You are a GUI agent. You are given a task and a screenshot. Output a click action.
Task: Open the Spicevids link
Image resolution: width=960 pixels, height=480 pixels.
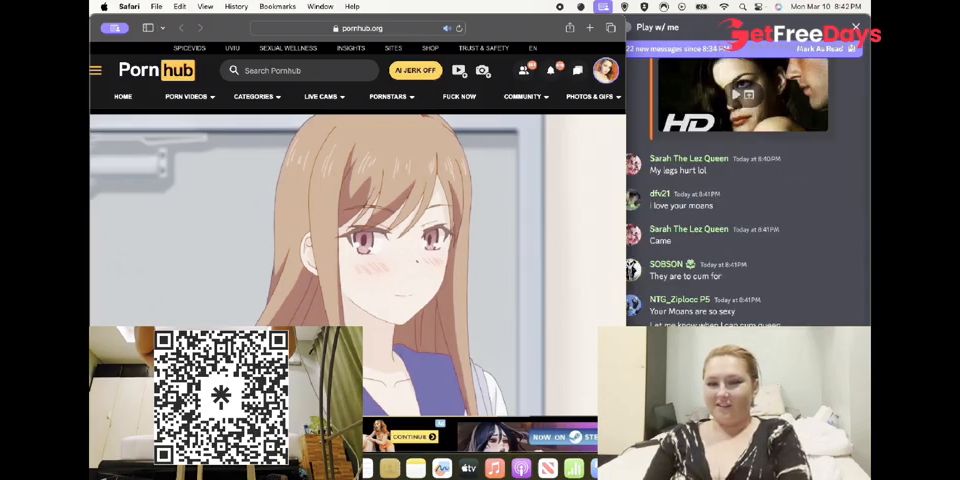189,48
